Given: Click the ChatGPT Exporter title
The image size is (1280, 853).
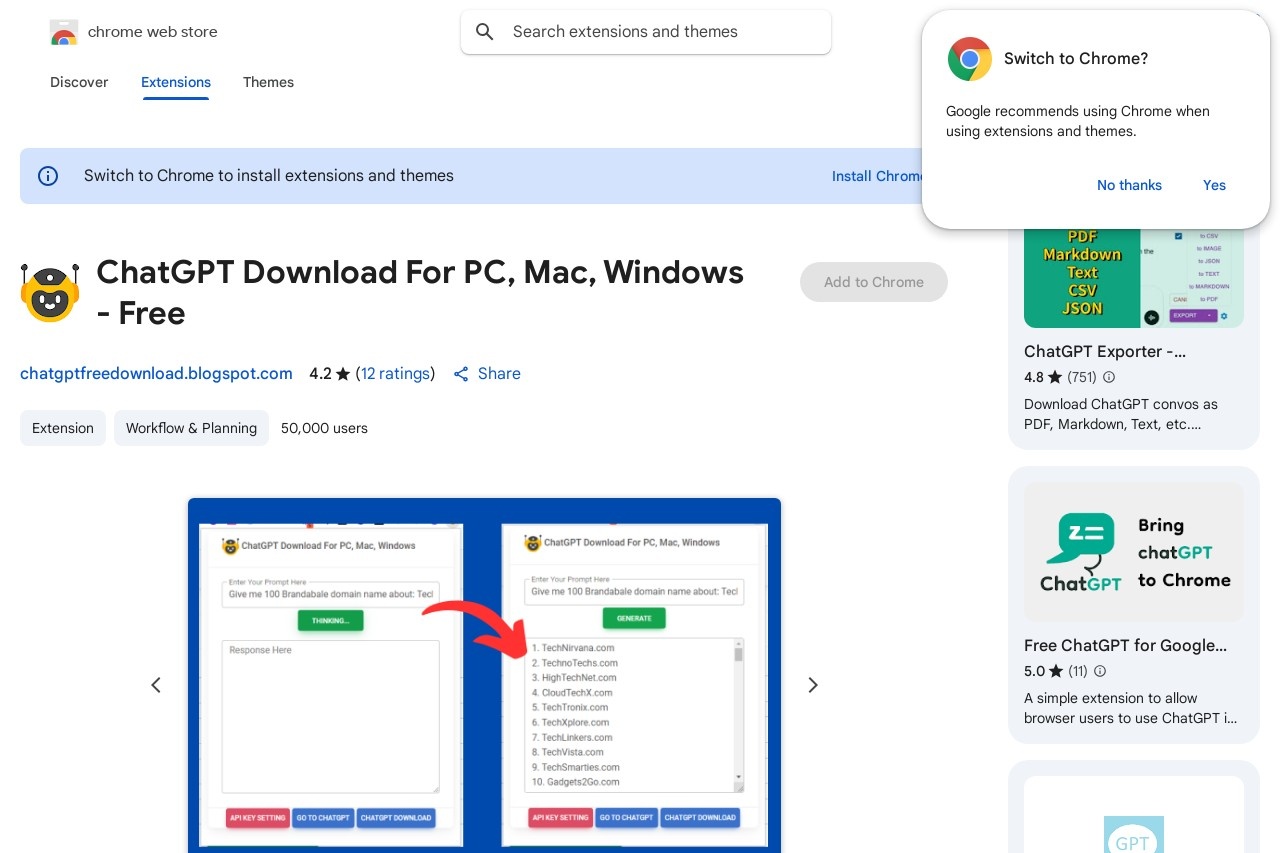Looking at the screenshot, I should pos(1105,352).
